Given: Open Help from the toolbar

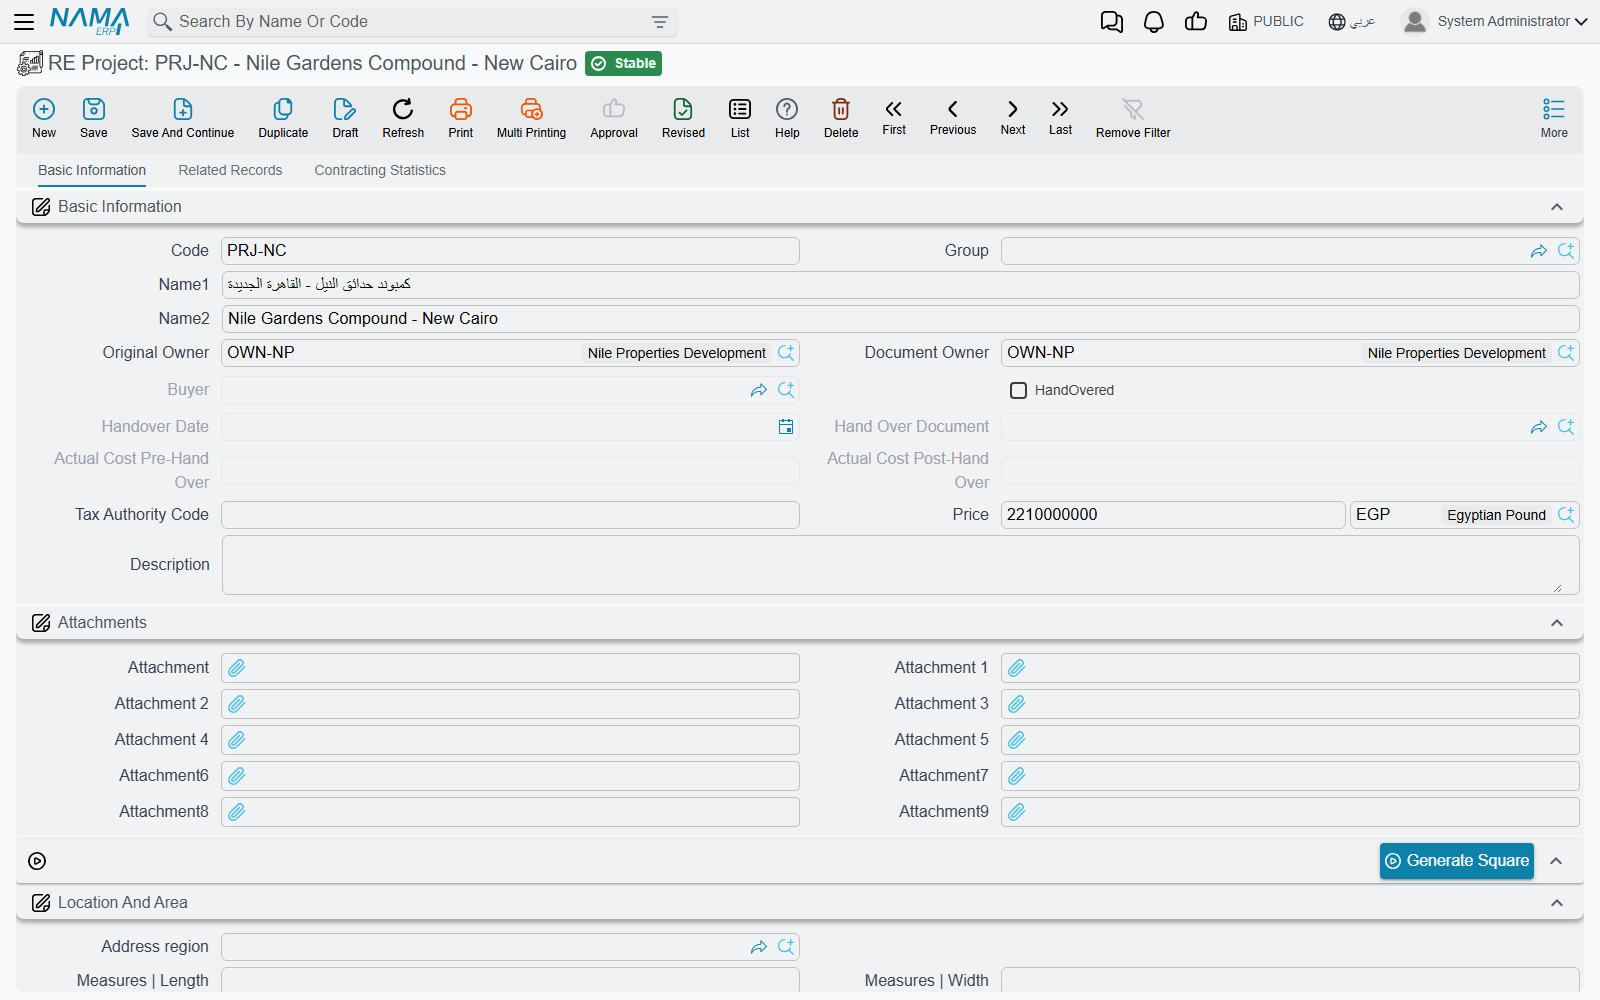Looking at the screenshot, I should (x=787, y=118).
